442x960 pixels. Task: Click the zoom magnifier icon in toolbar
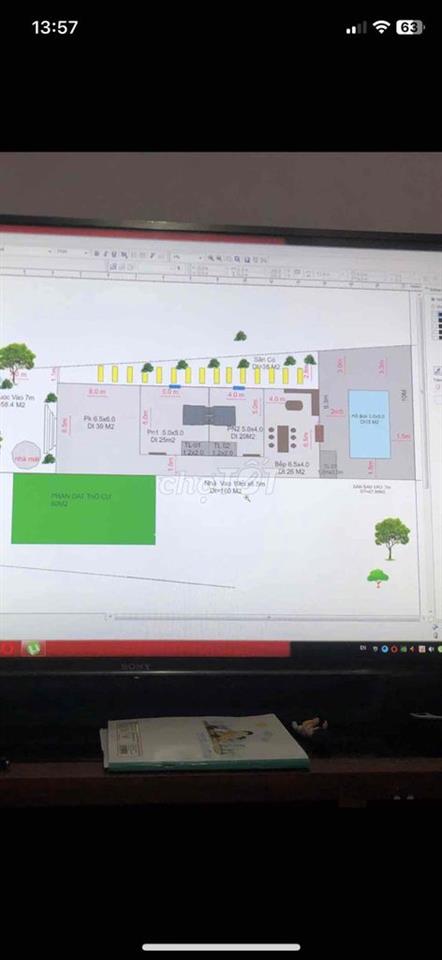pyautogui.click(x=211, y=258)
